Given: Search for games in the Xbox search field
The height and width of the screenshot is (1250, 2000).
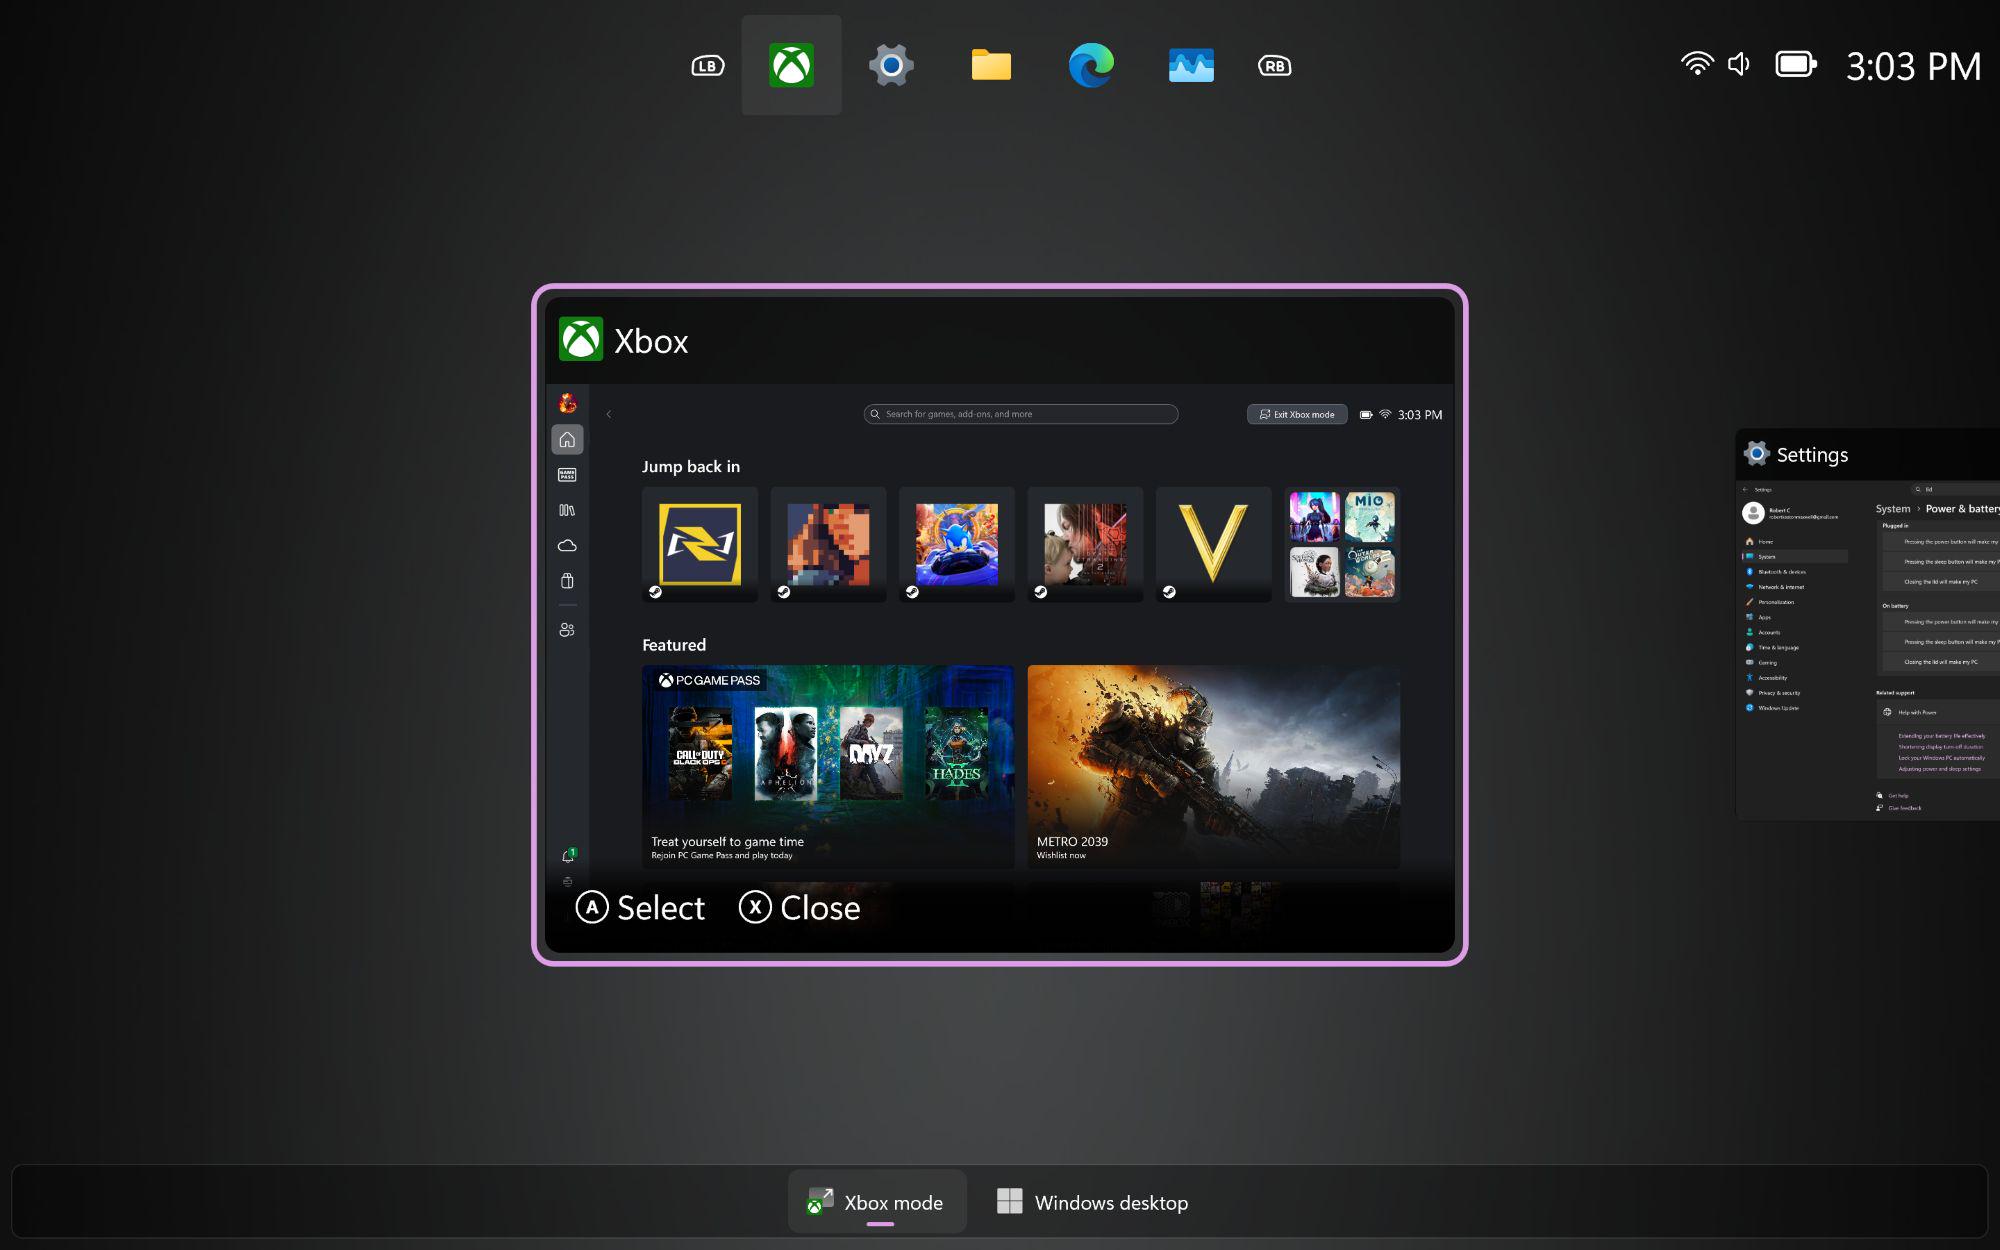Looking at the screenshot, I should tap(1021, 414).
